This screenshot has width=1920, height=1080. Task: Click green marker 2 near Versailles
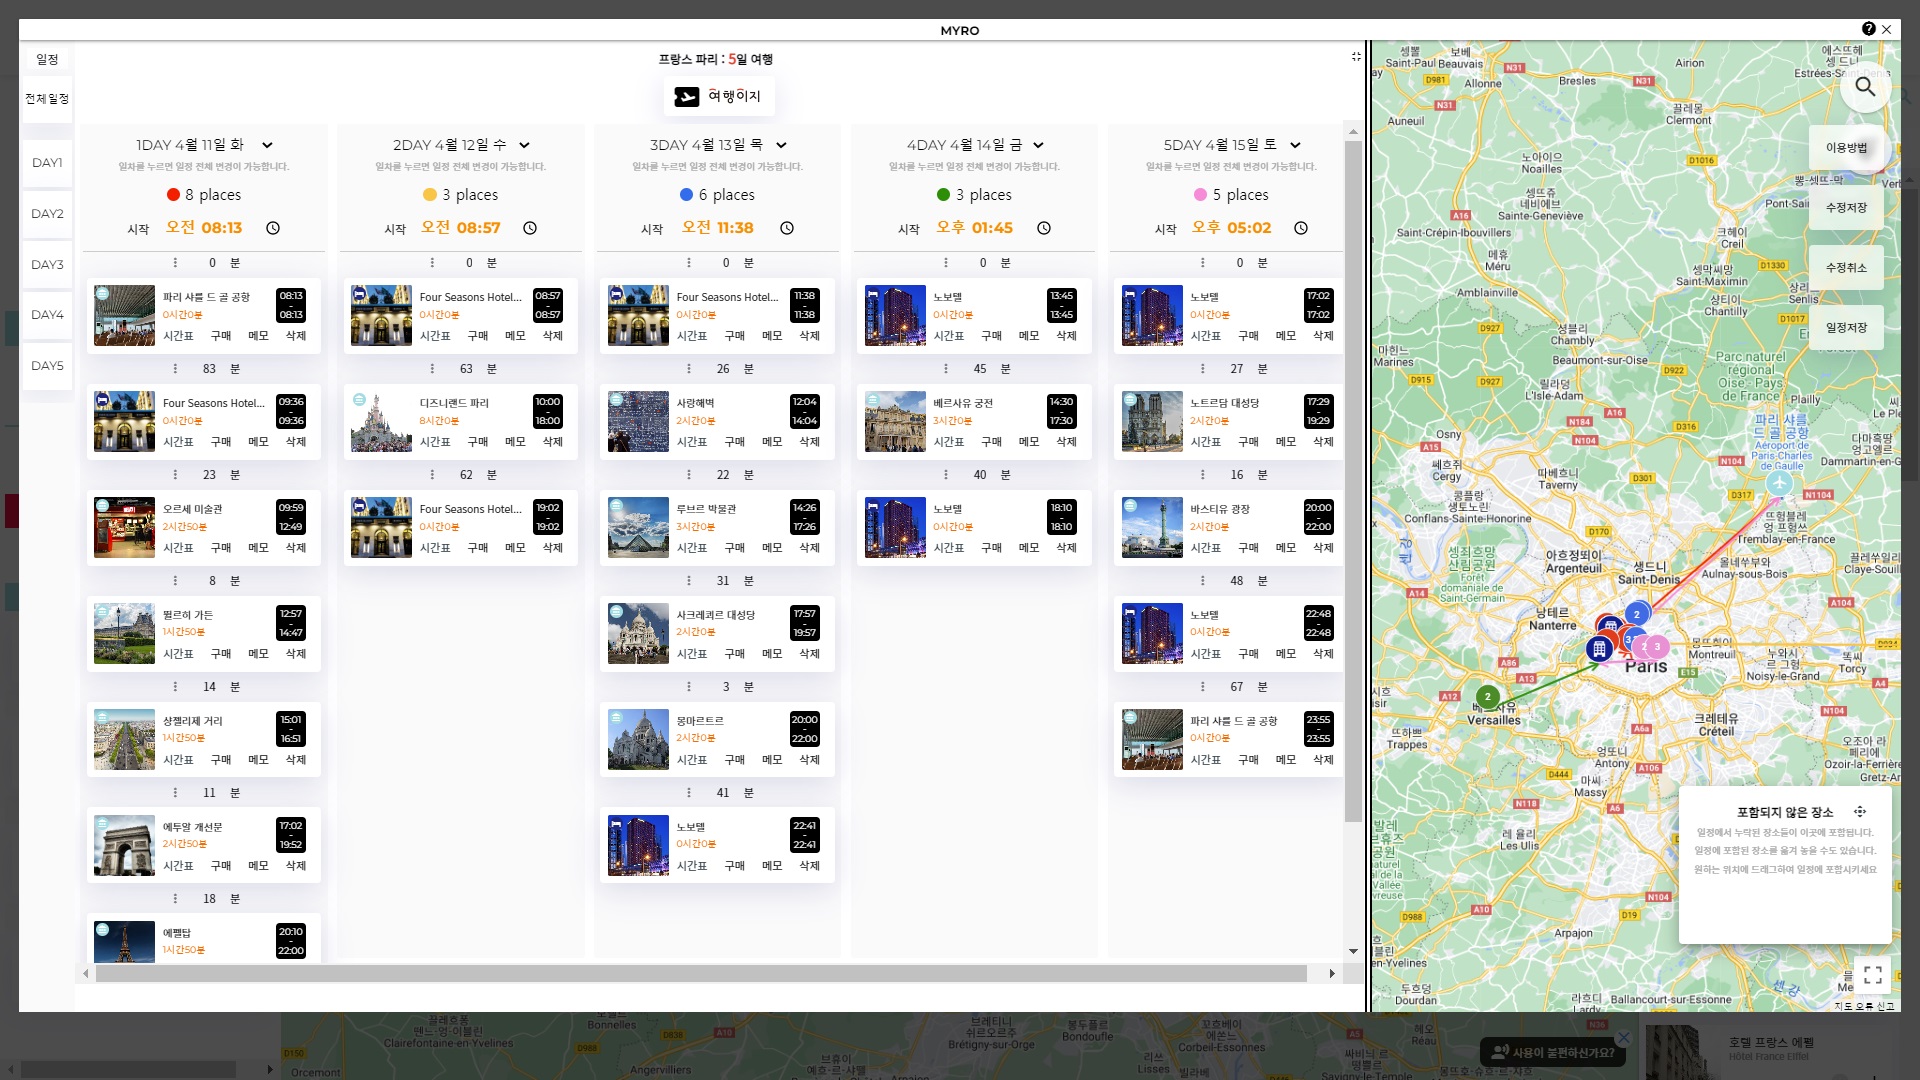[1487, 696]
